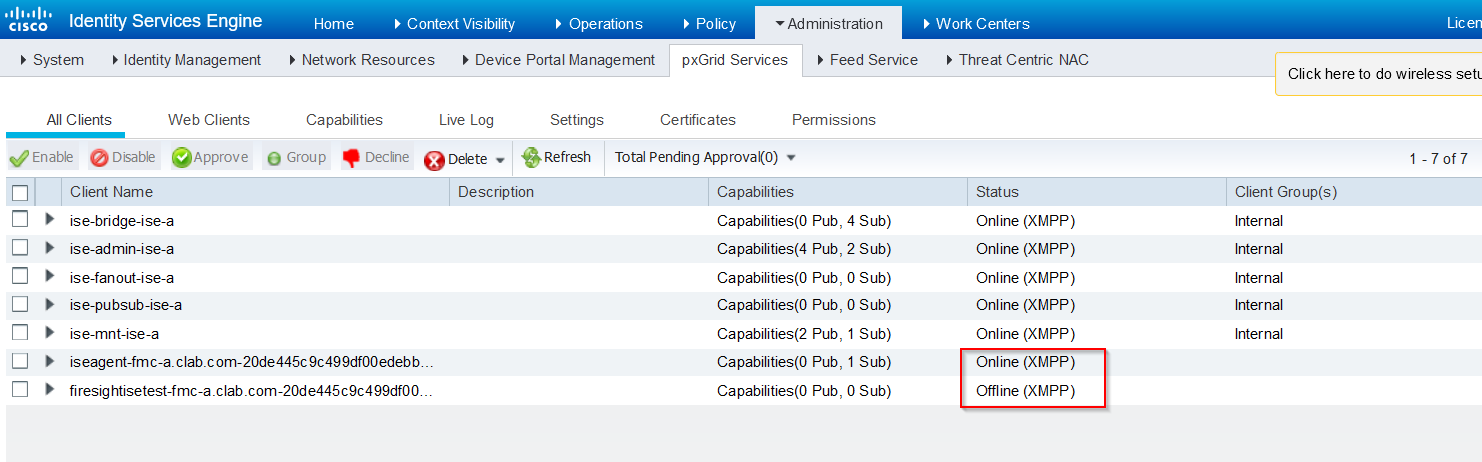Open Identity Management submenu
Screen dimensions: 1482x462
pyautogui.click(x=186, y=60)
